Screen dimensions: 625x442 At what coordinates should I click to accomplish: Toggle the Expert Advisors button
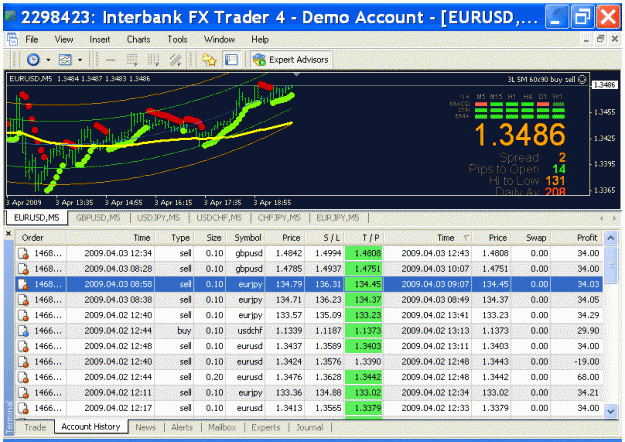[291, 60]
